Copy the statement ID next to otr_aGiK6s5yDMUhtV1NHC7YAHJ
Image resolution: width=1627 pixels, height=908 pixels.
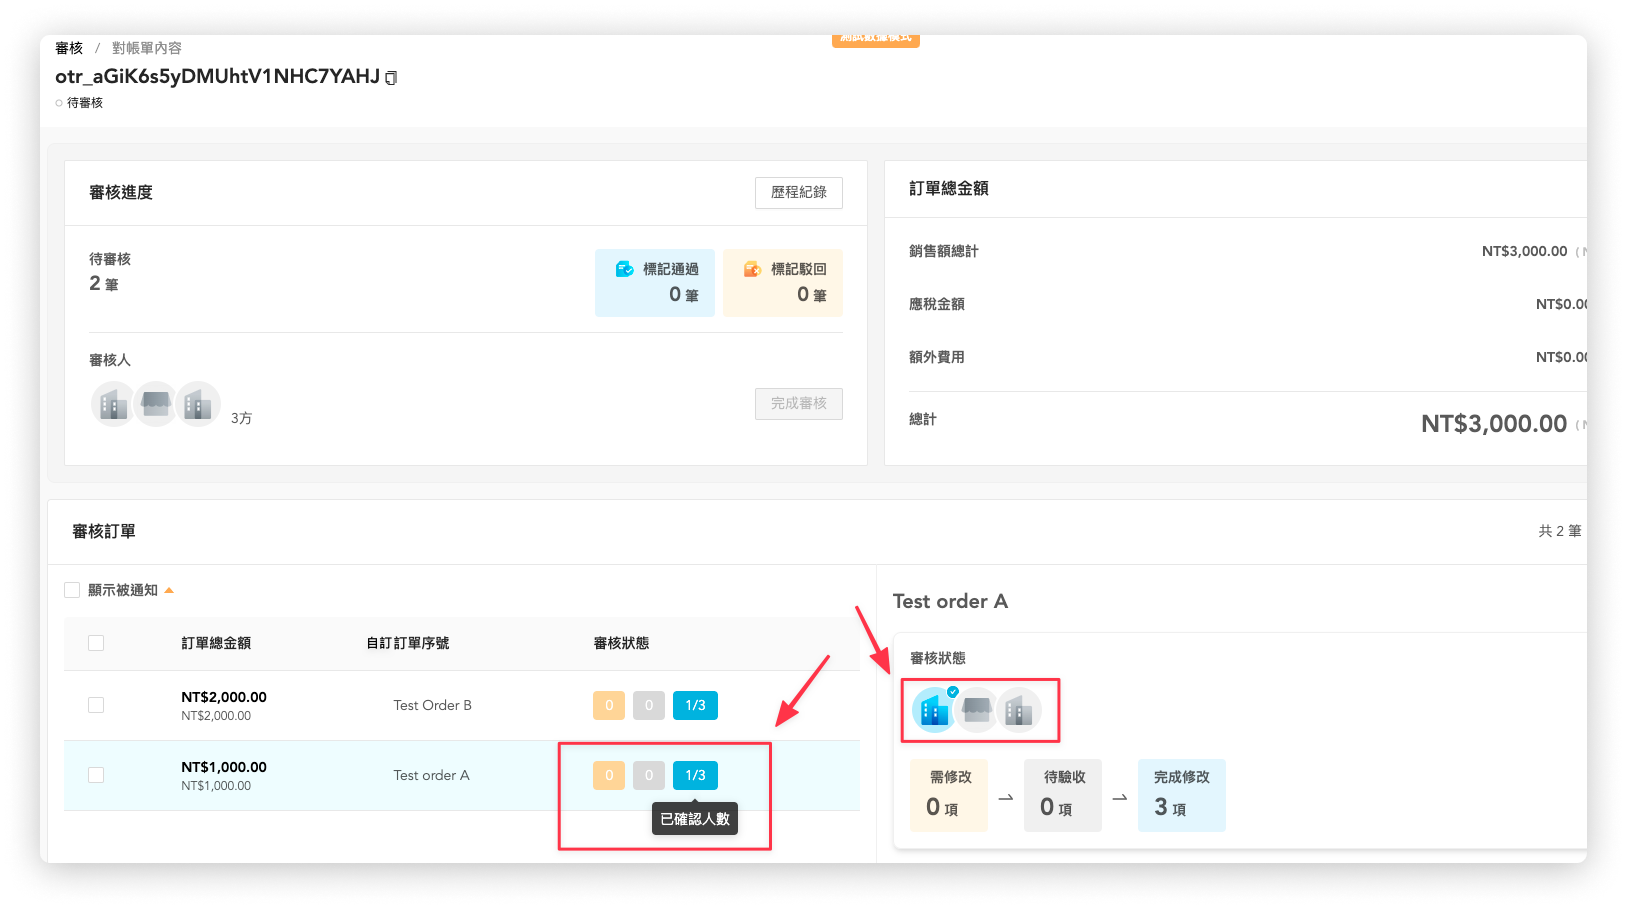pyautogui.click(x=391, y=78)
